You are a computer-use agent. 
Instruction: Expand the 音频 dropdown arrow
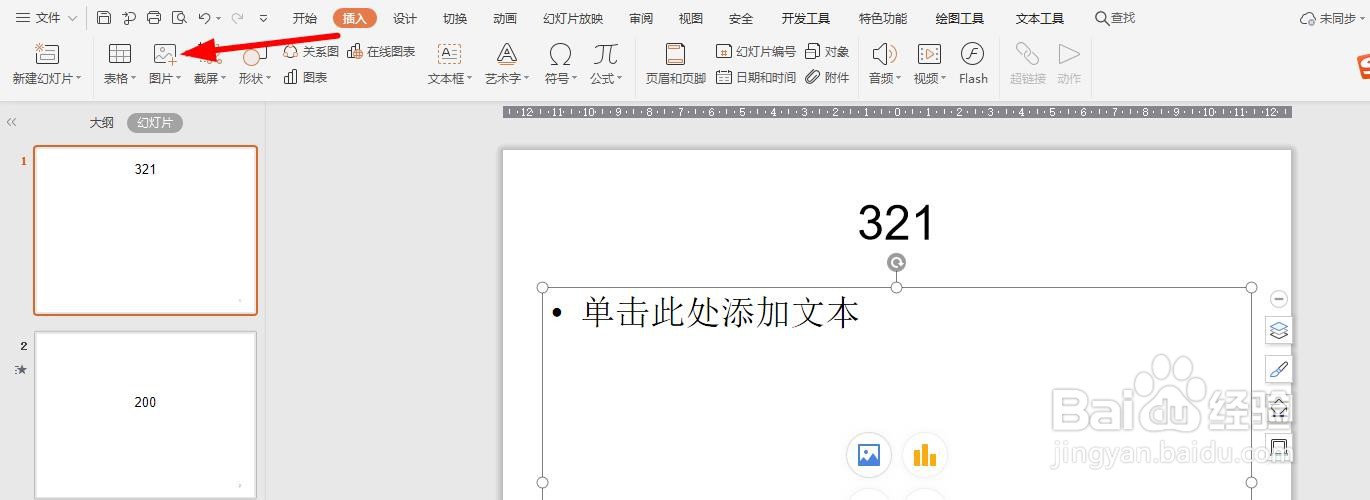pyautogui.click(x=898, y=79)
